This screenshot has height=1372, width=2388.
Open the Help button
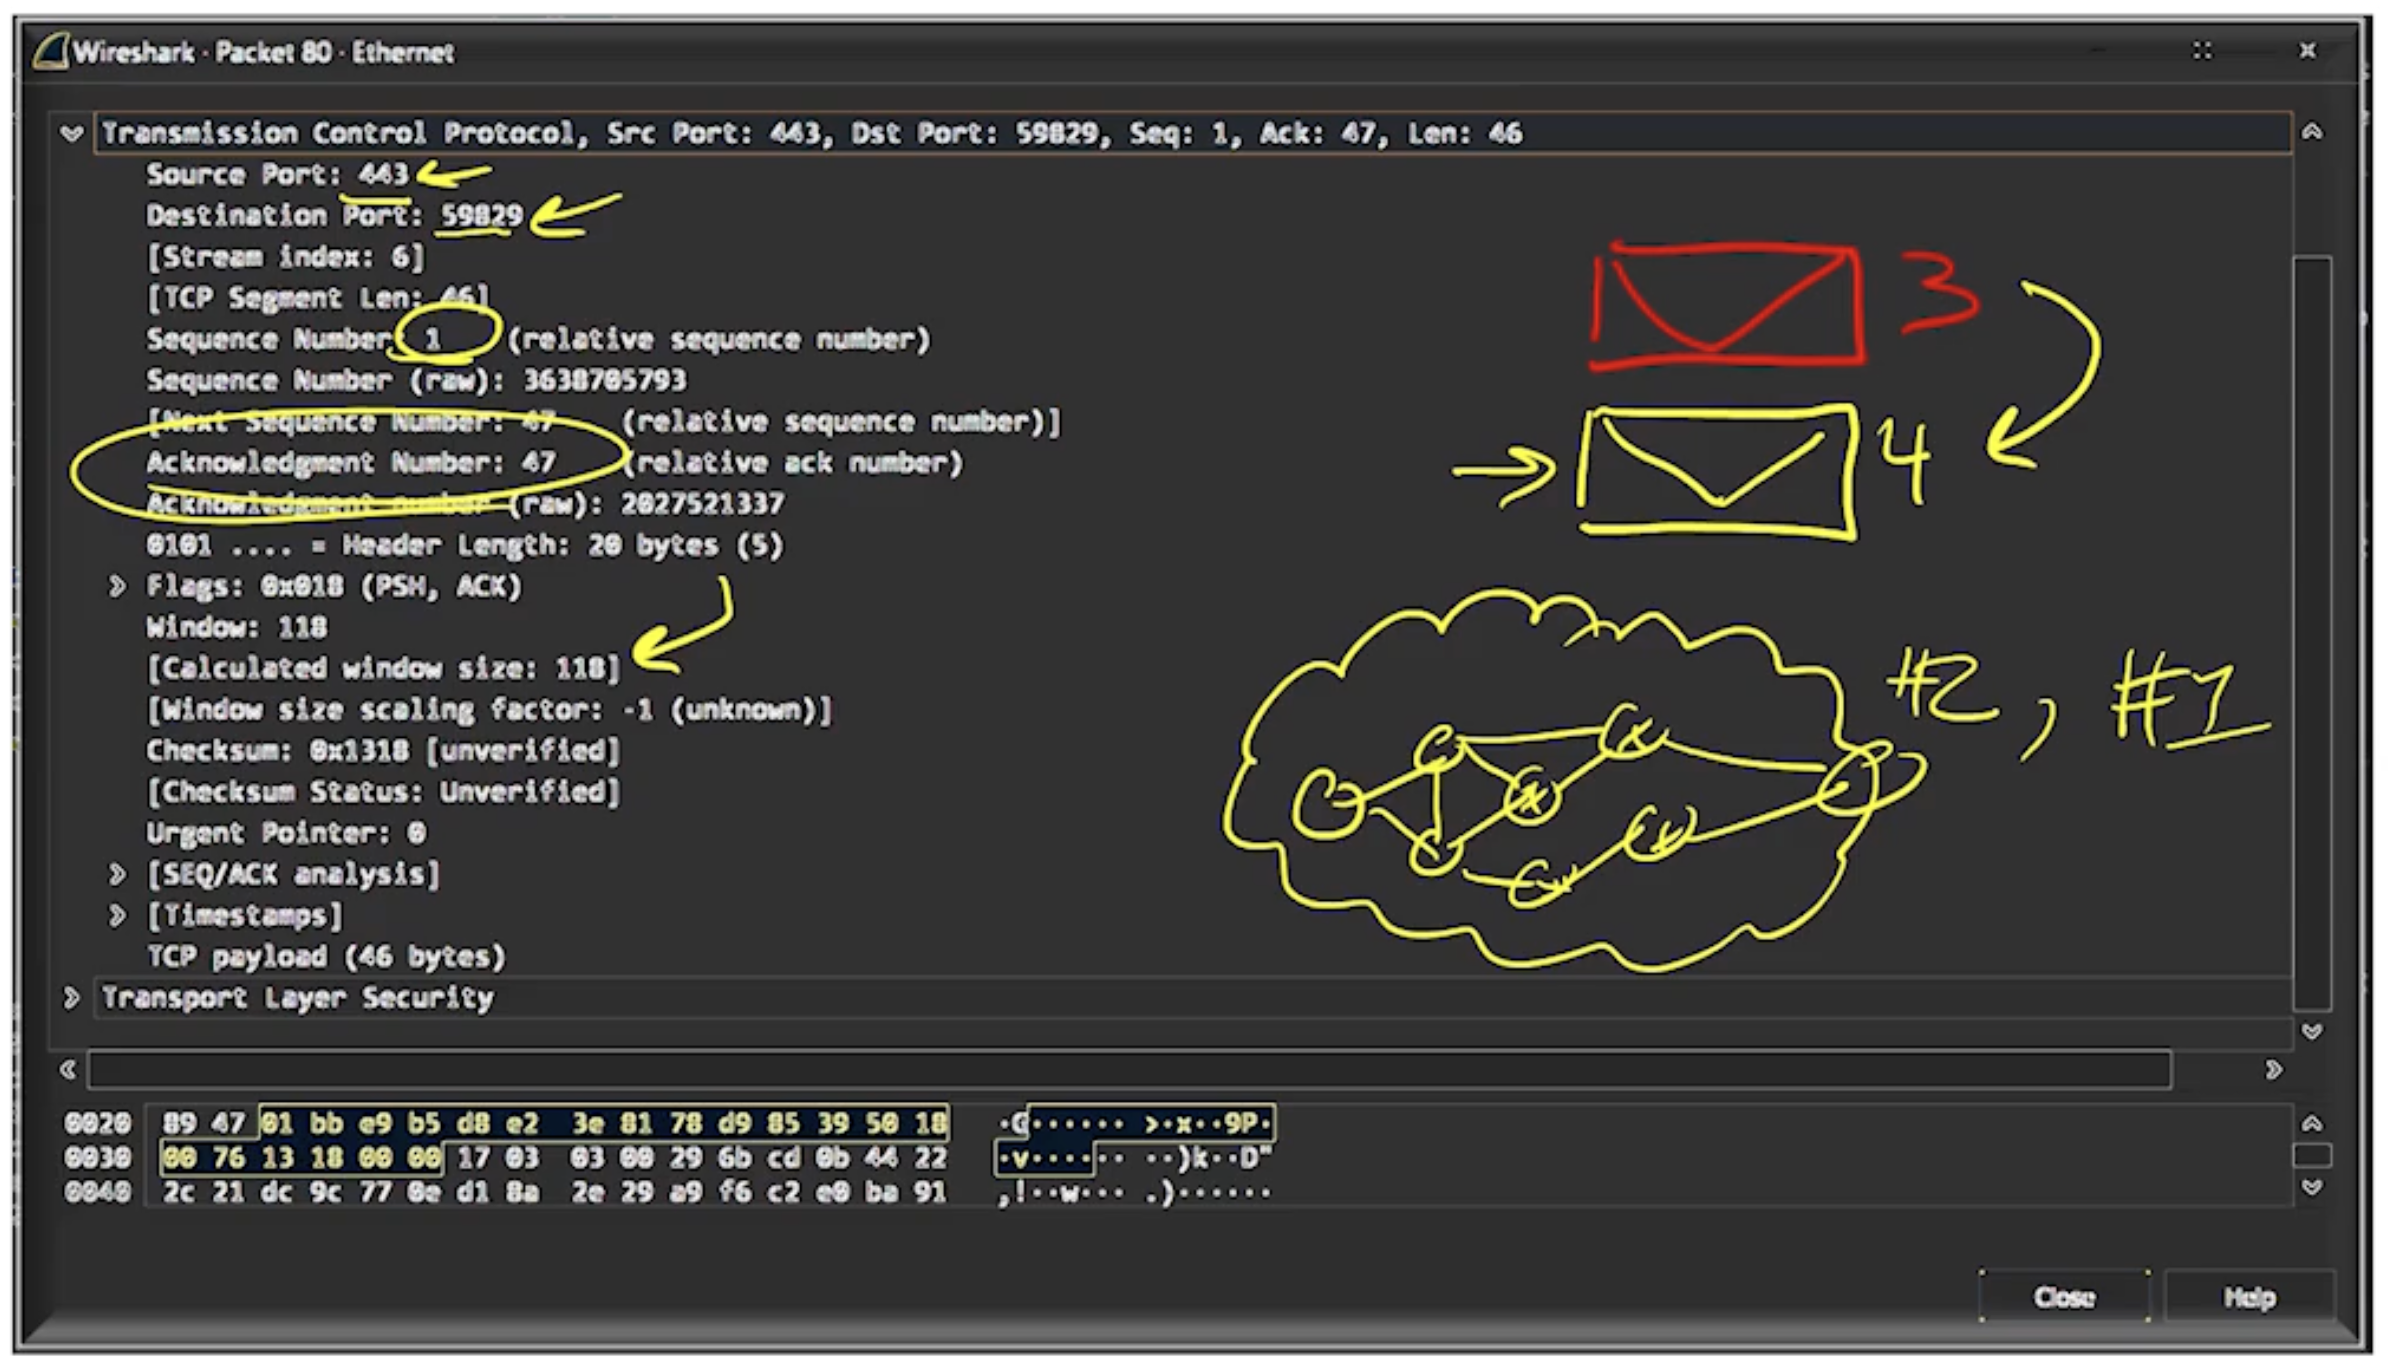(x=2248, y=1297)
